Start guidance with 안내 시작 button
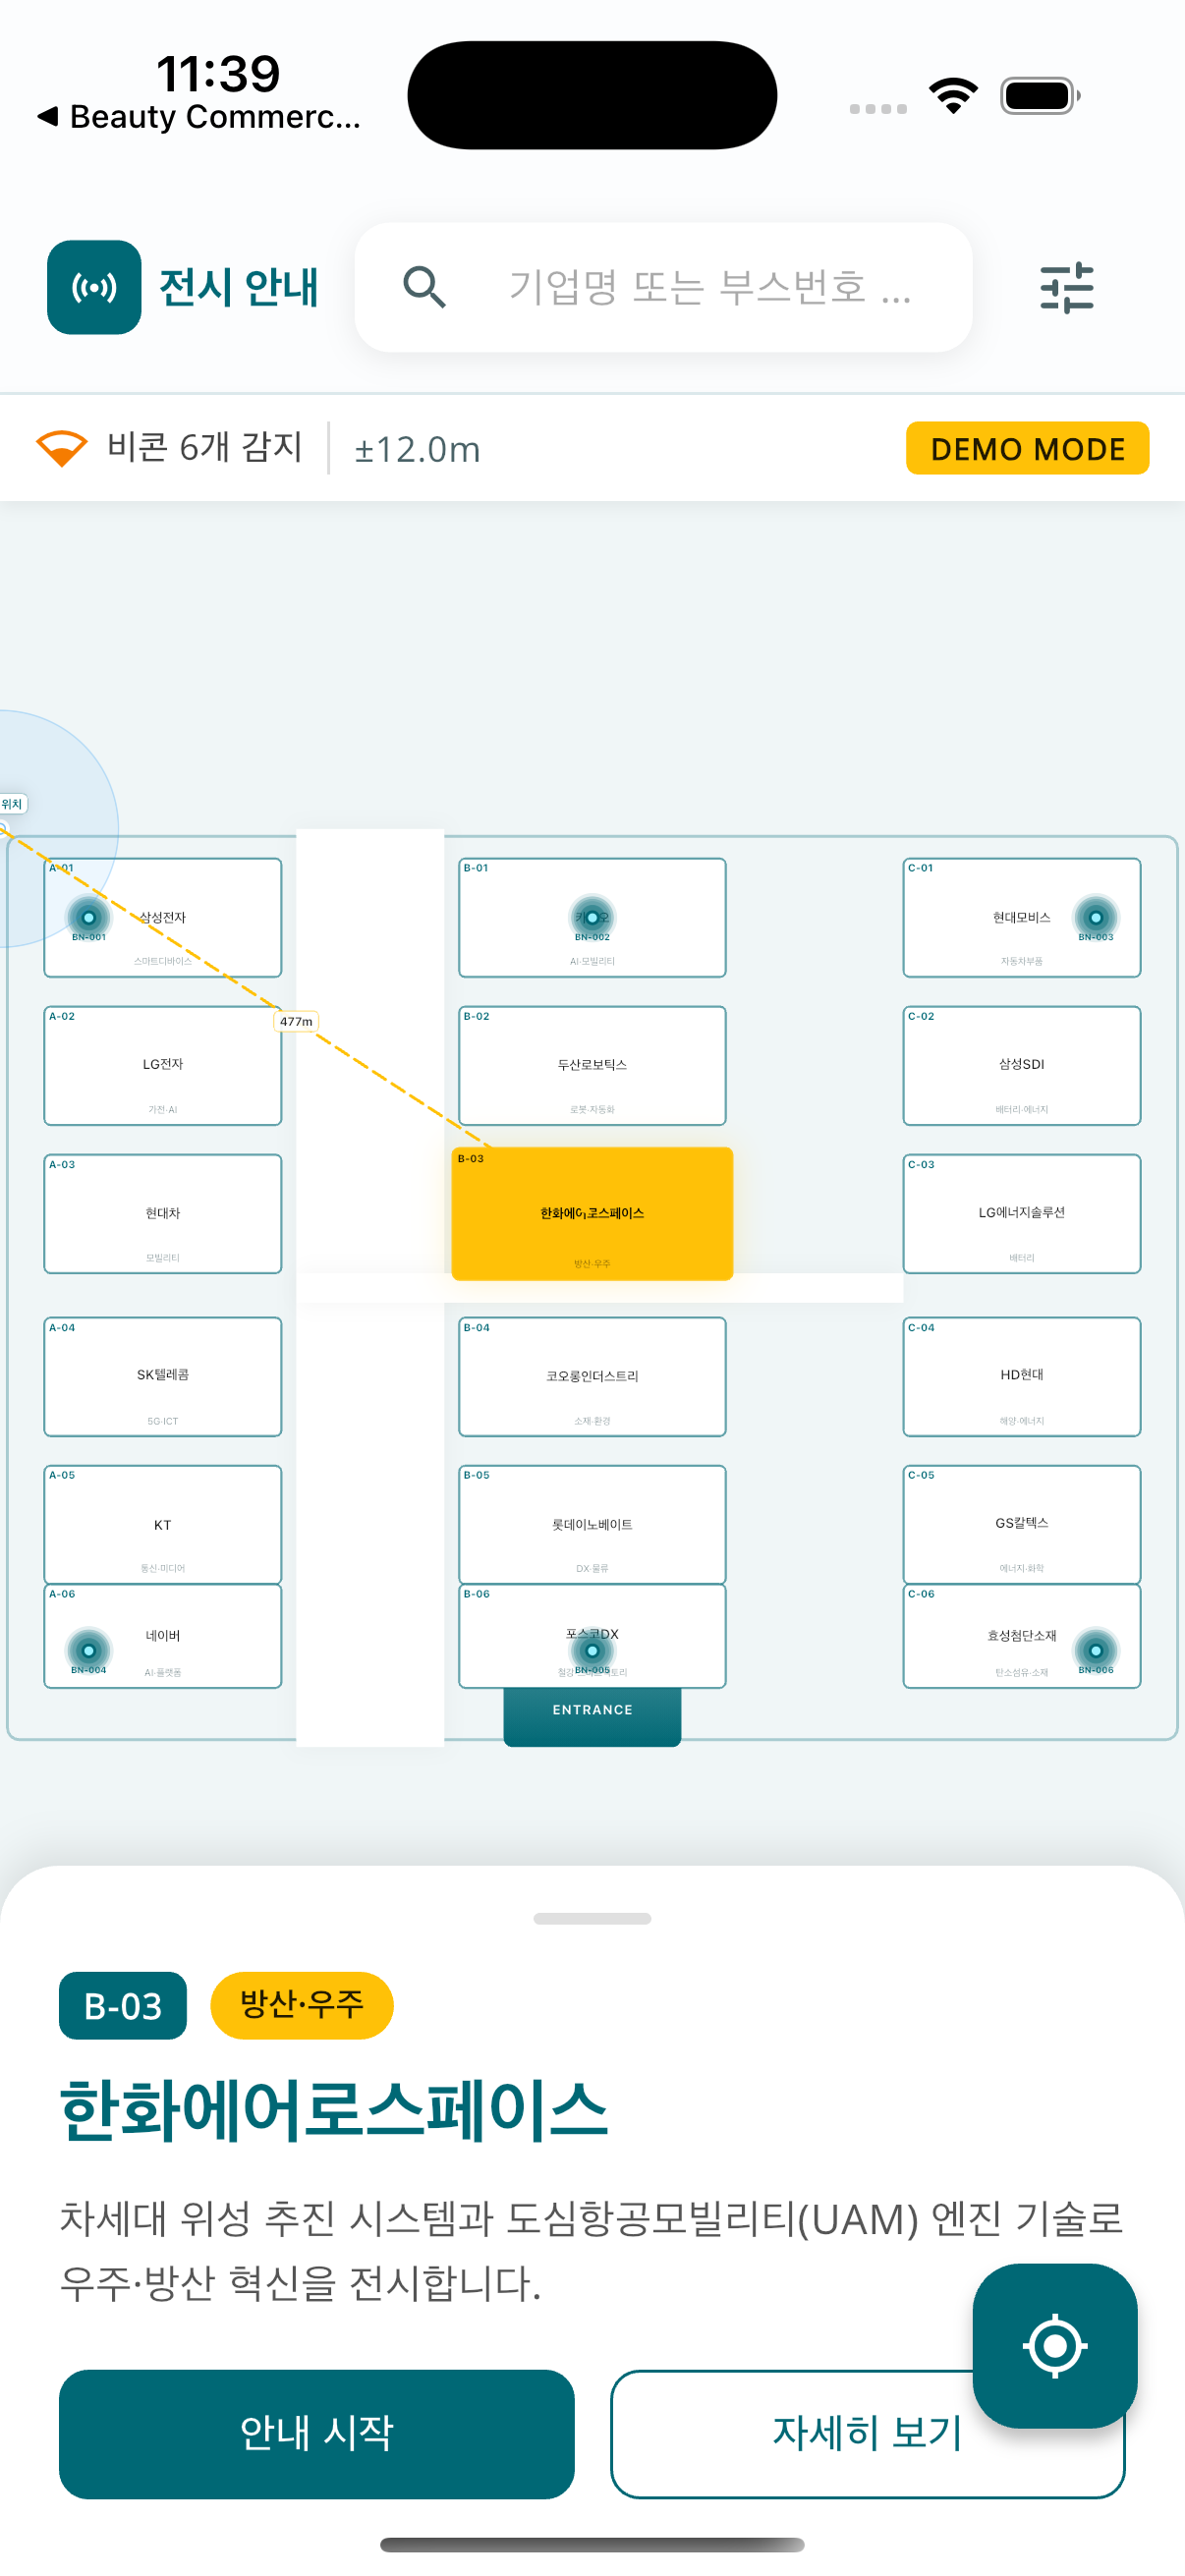This screenshot has width=1185, height=2576. (316, 2433)
